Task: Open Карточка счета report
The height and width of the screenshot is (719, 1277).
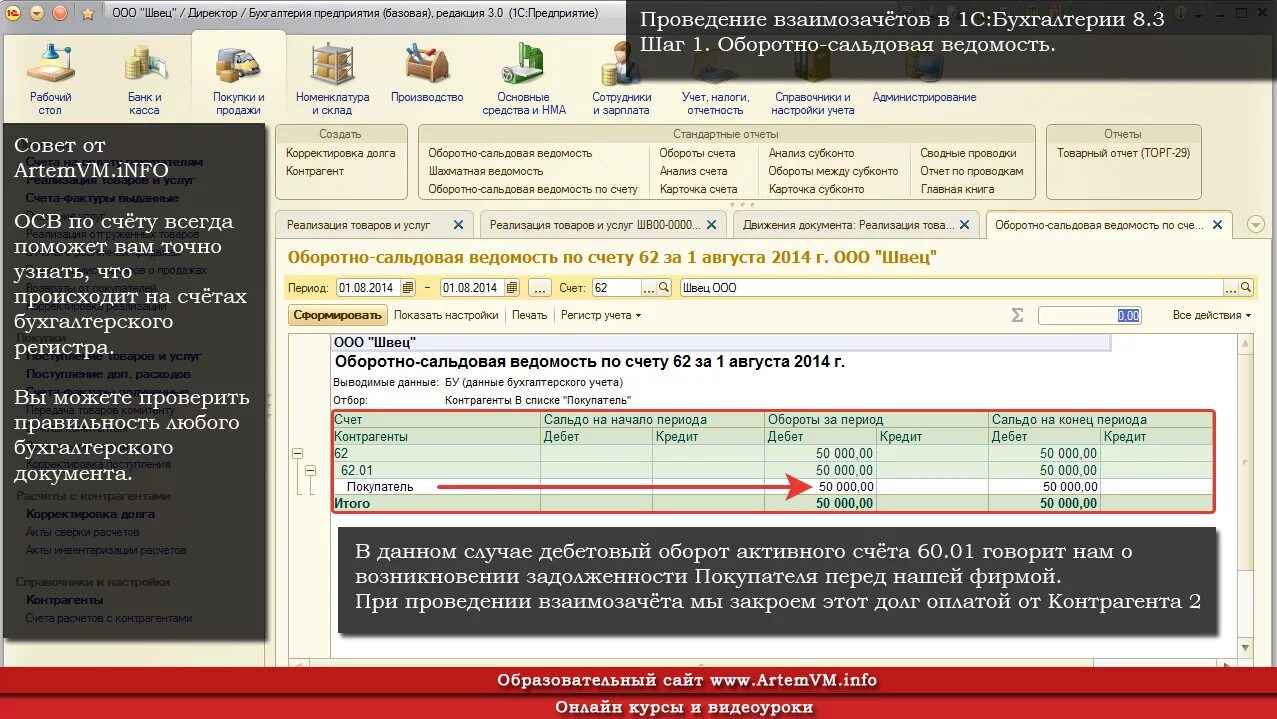Action: (698, 189)
